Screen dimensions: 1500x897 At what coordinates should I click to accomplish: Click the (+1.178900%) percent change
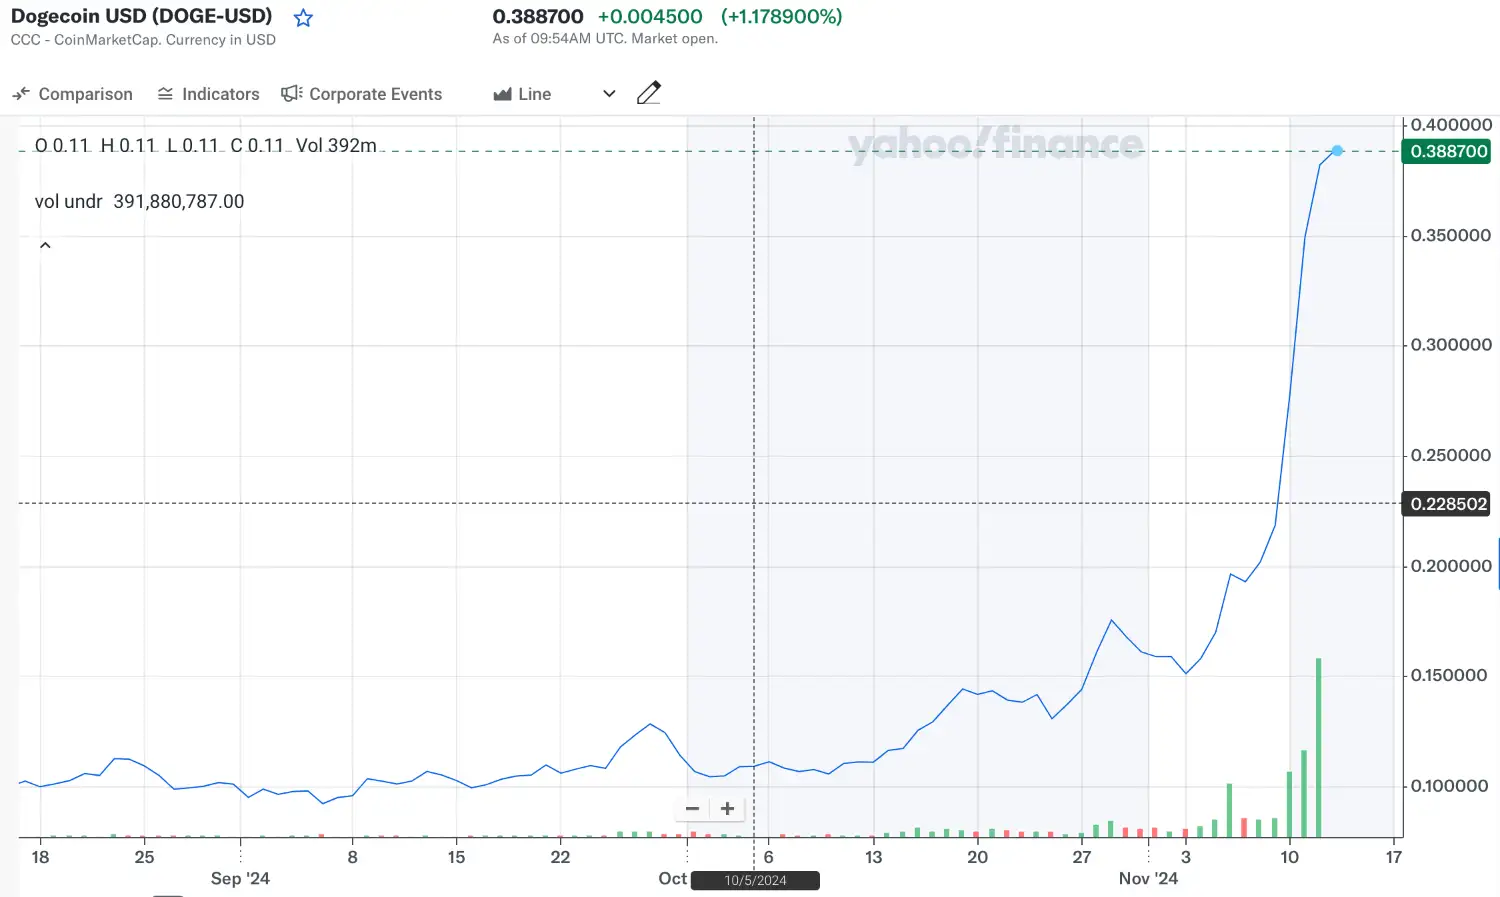[782, 16]
